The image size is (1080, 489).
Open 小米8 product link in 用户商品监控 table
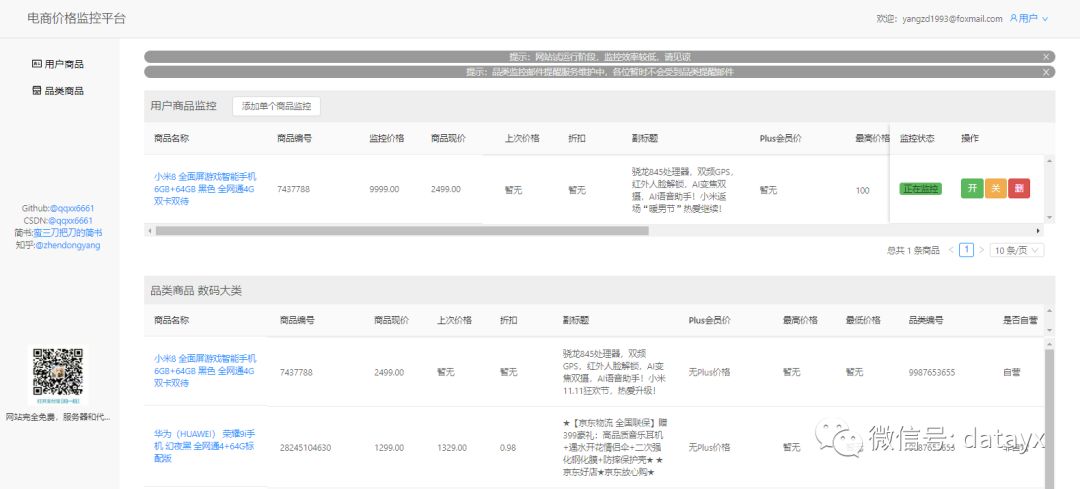coord(205,189)
